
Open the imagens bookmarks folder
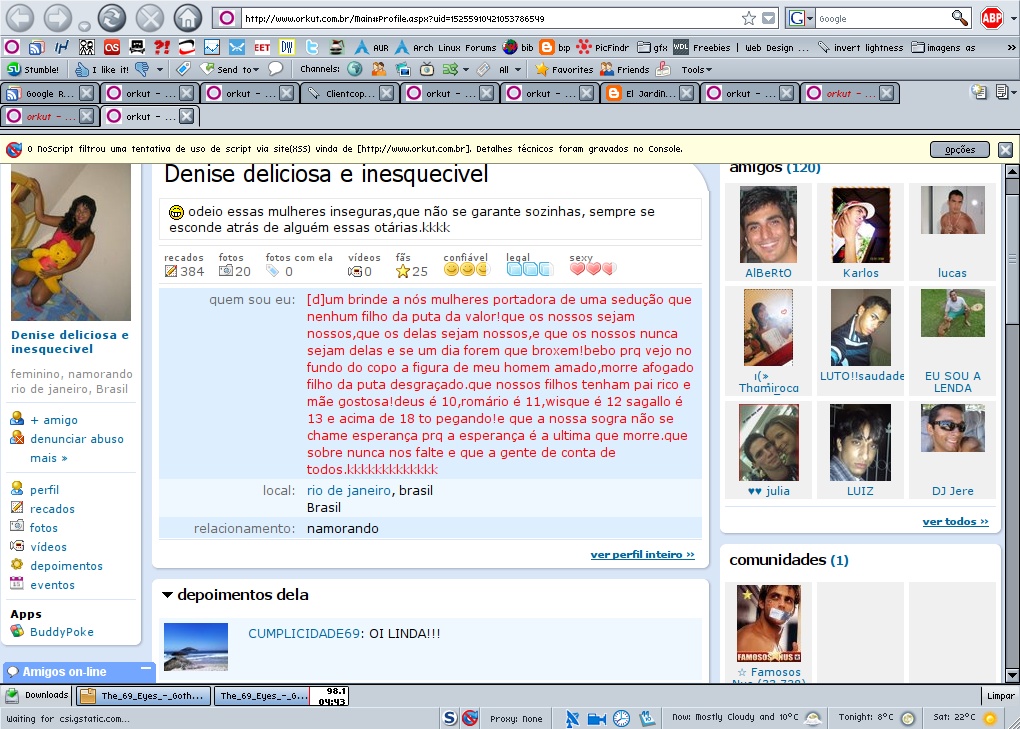point(943,47)
